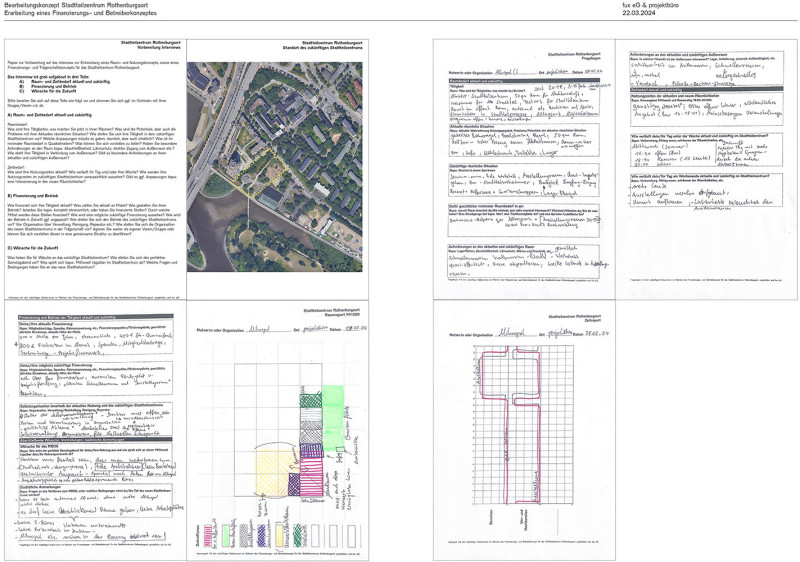The height and width of the screenshot is (562, 800).
Task: Click the dark 'Finanzierung und Betrieb' section bar
Action: [x=95, y=317]
